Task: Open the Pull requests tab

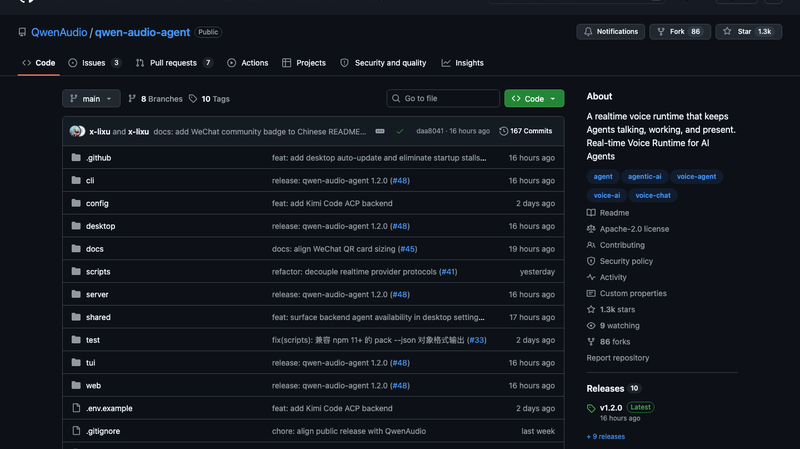Action: click(174, 63)
